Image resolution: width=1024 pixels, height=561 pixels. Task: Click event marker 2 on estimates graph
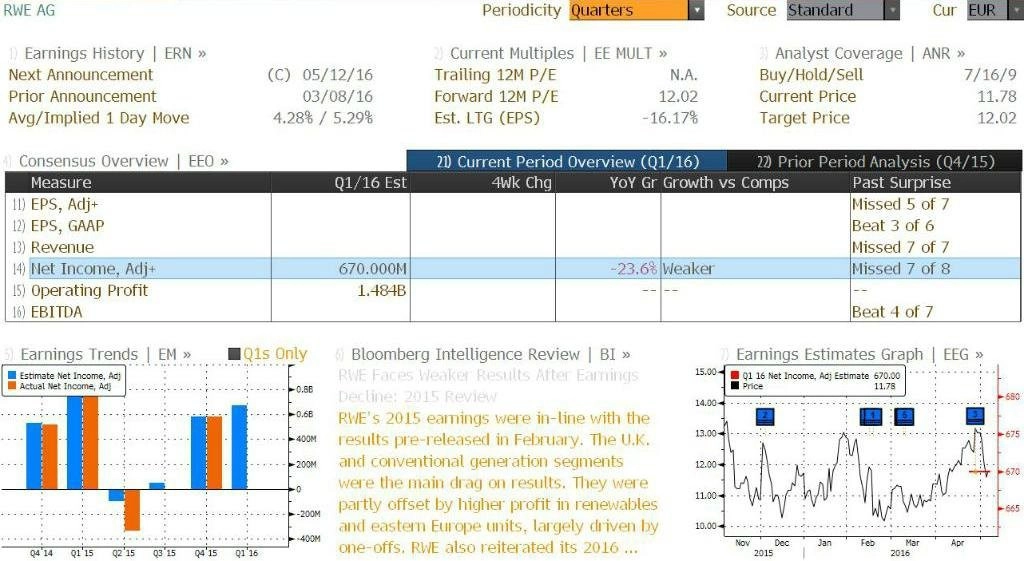click(765, 416)
